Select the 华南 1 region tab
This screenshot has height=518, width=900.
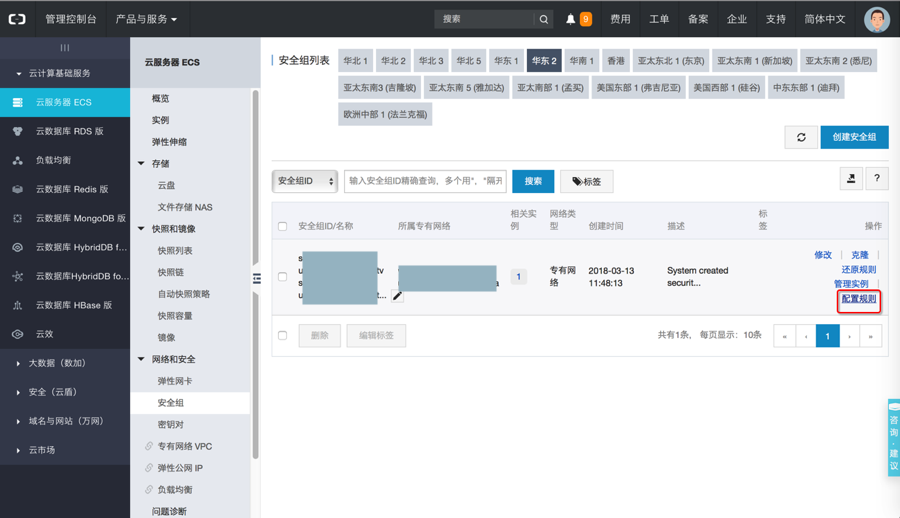pyautogui.click(x=581, y=61)
